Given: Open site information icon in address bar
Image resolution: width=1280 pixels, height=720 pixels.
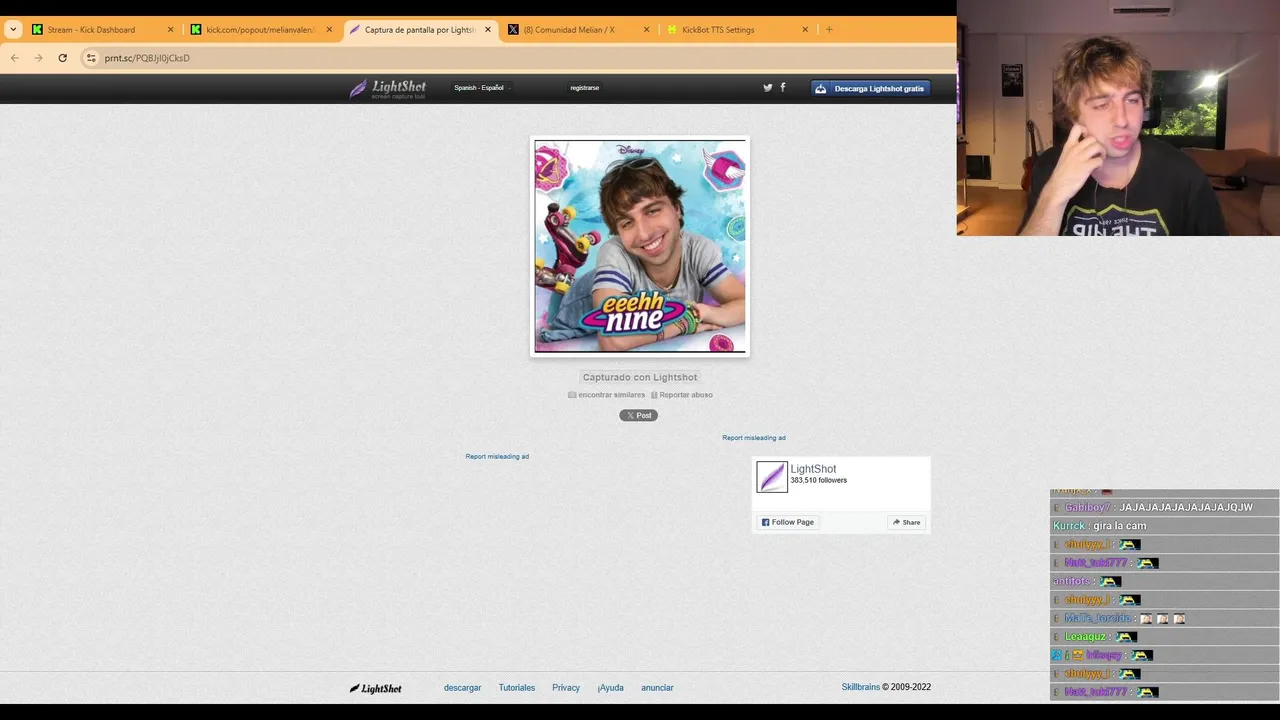Looking at the screenshot, I should coord(91,58).
